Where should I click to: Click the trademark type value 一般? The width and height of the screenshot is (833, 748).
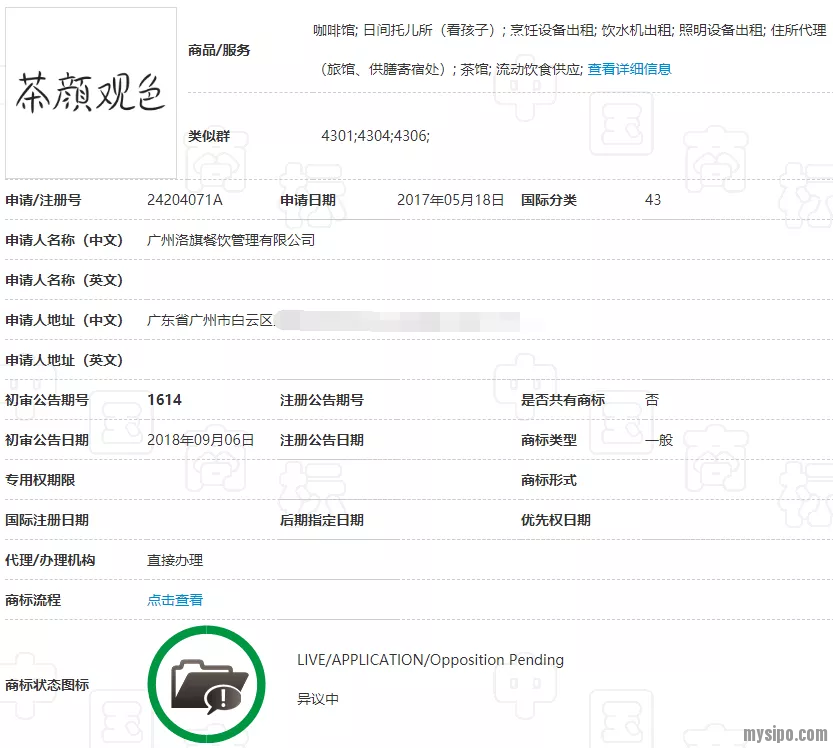coord(659,440)
